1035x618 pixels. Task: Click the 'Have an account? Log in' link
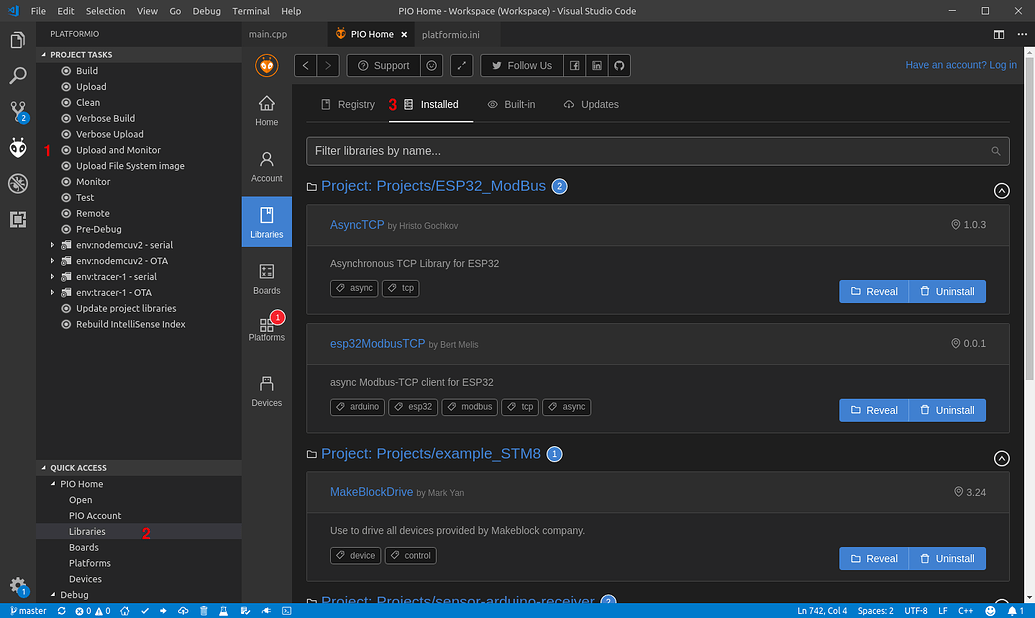[960, 65]
